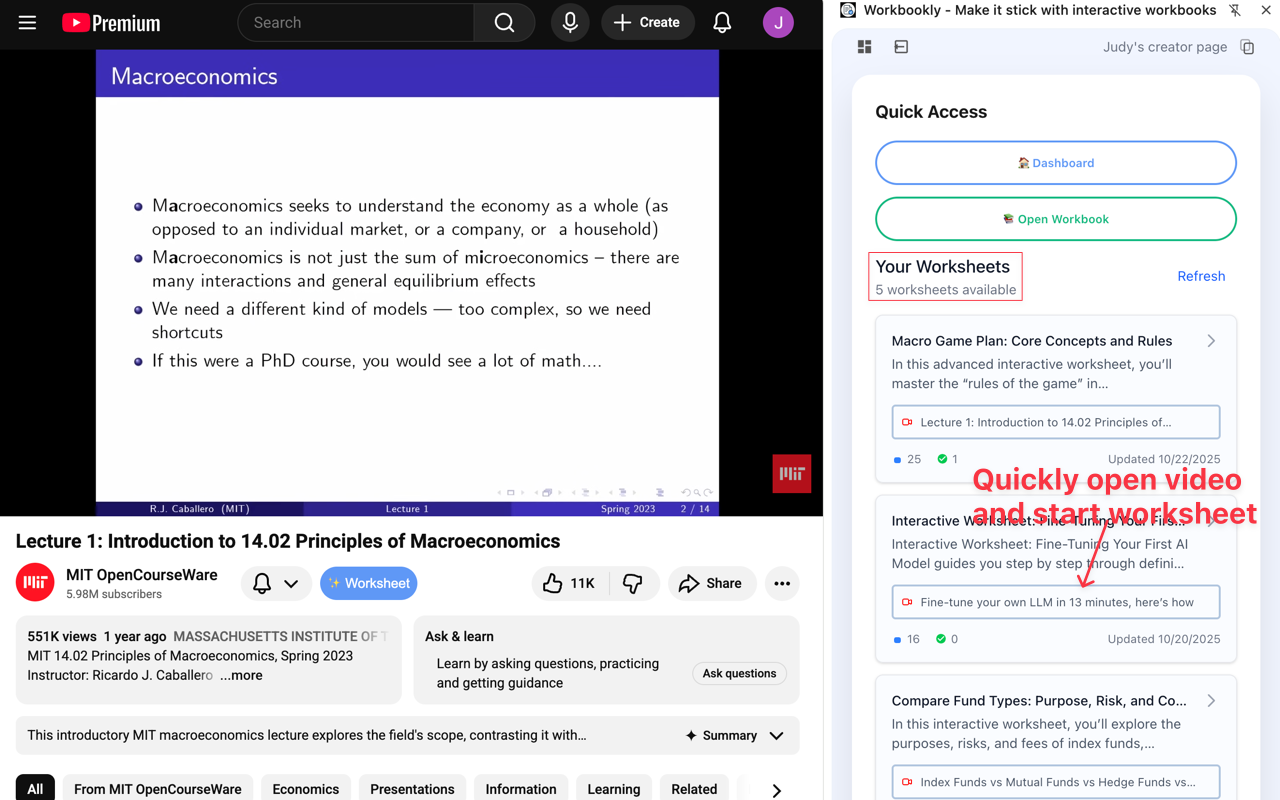Expand the AI Summary dropdown
The width and height of the screenshot is (1280, 800).
[x=735, y=736]
